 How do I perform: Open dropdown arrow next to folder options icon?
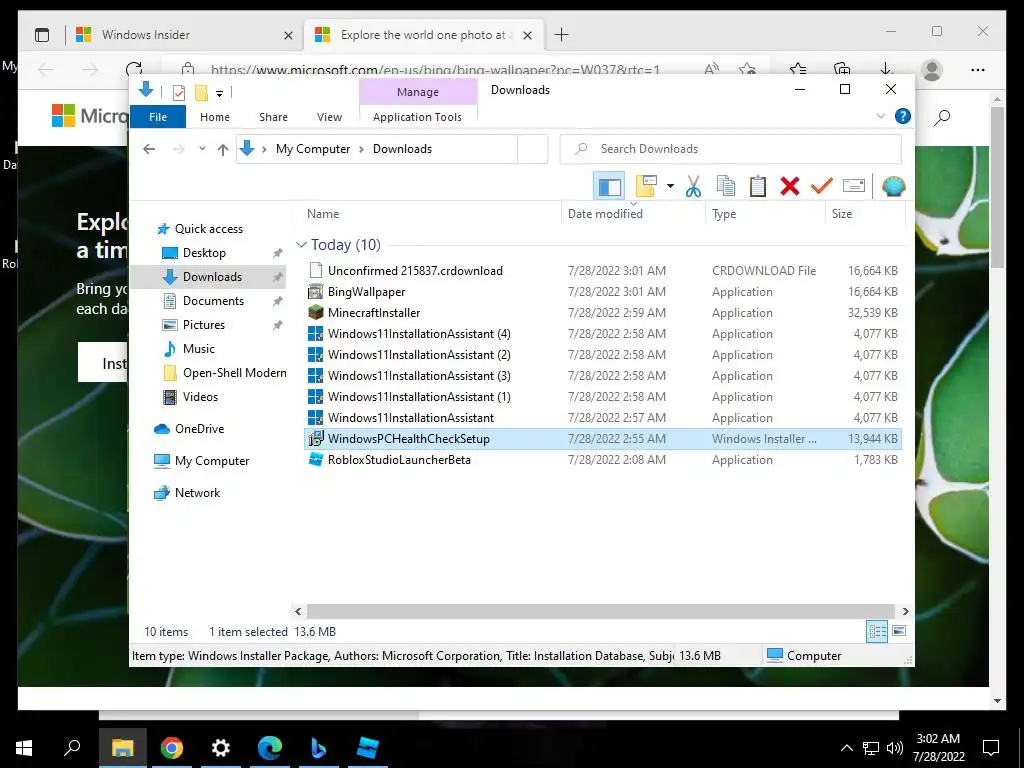coord(670,187)
